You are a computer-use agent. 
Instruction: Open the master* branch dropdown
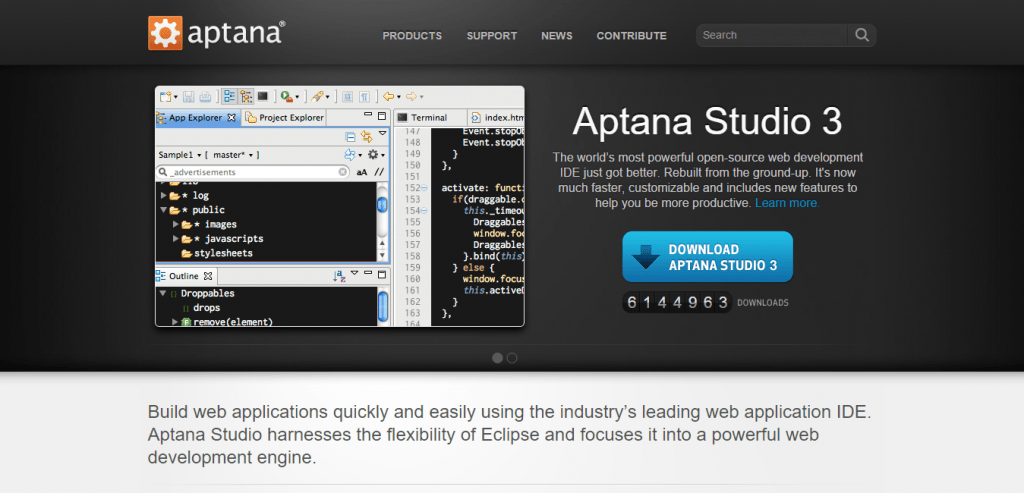coord(232,155)
